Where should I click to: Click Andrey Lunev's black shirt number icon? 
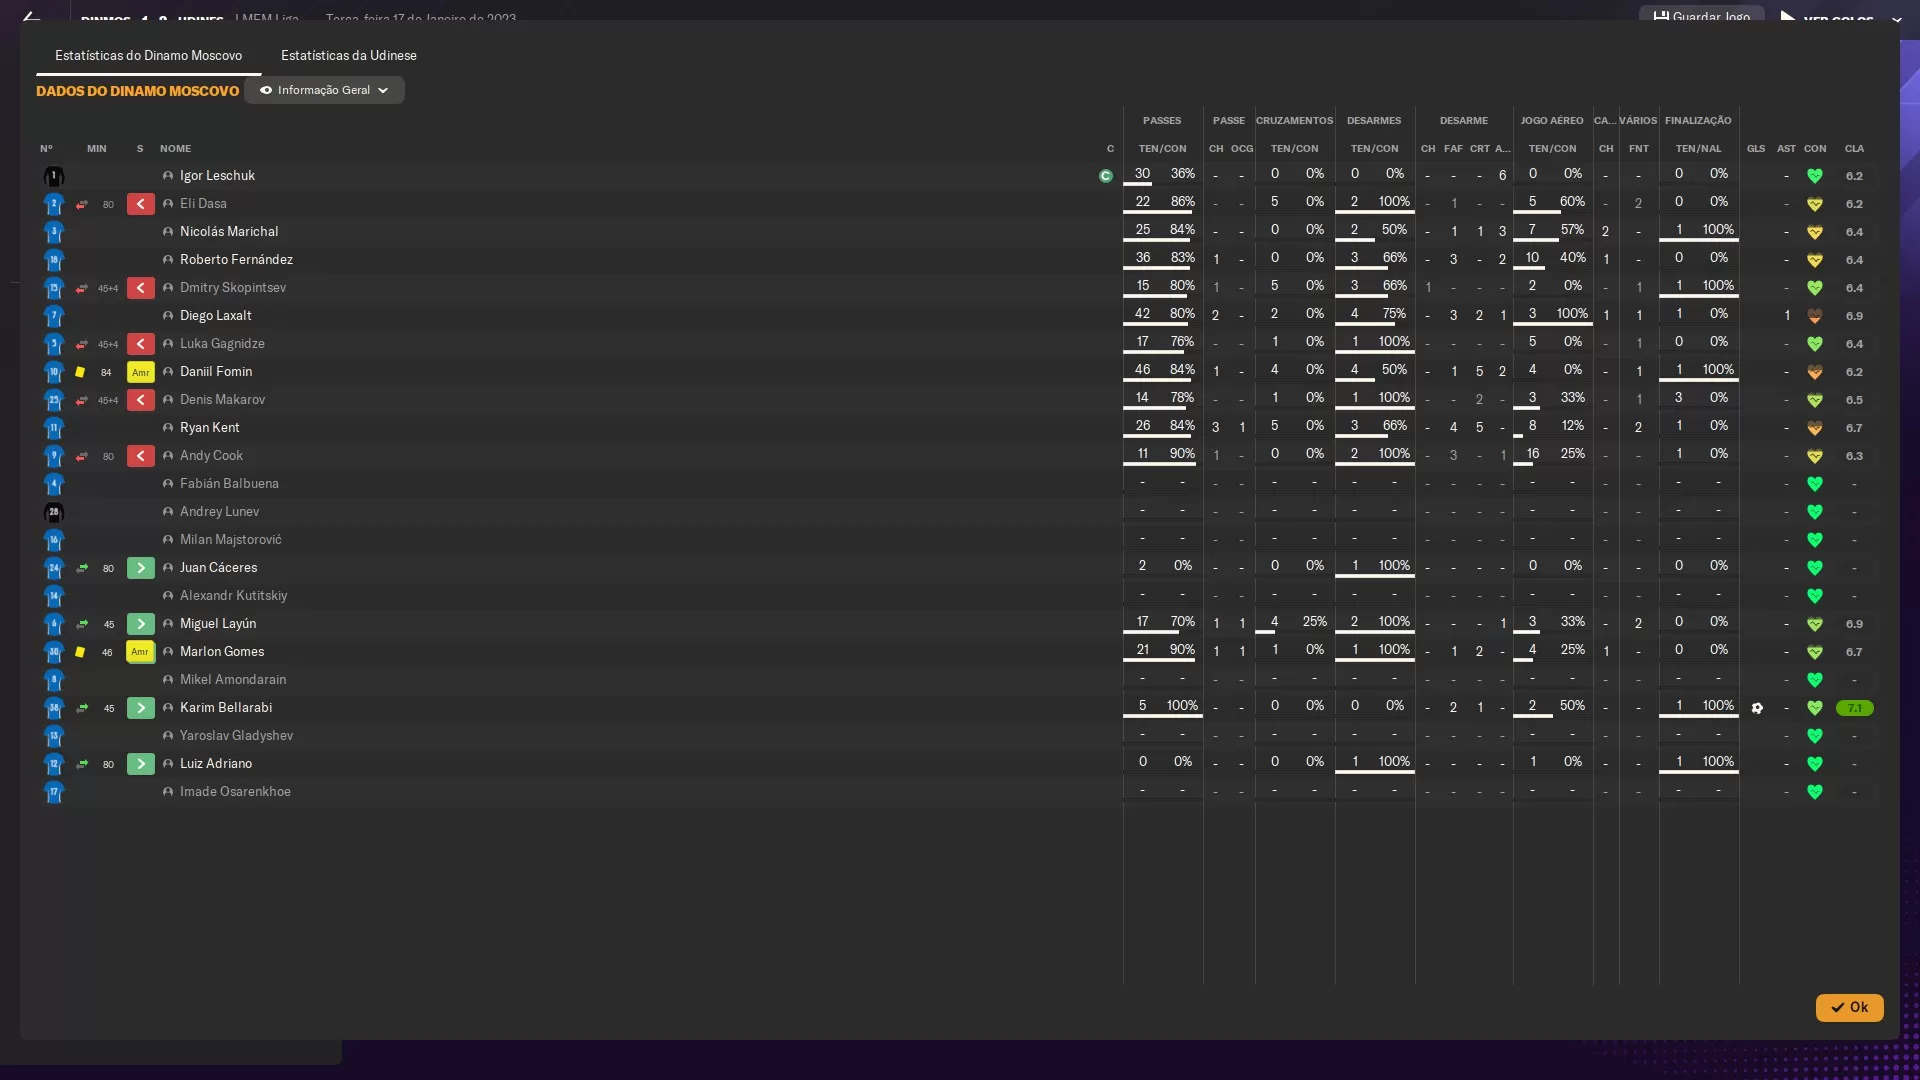[x=54, y=513]
